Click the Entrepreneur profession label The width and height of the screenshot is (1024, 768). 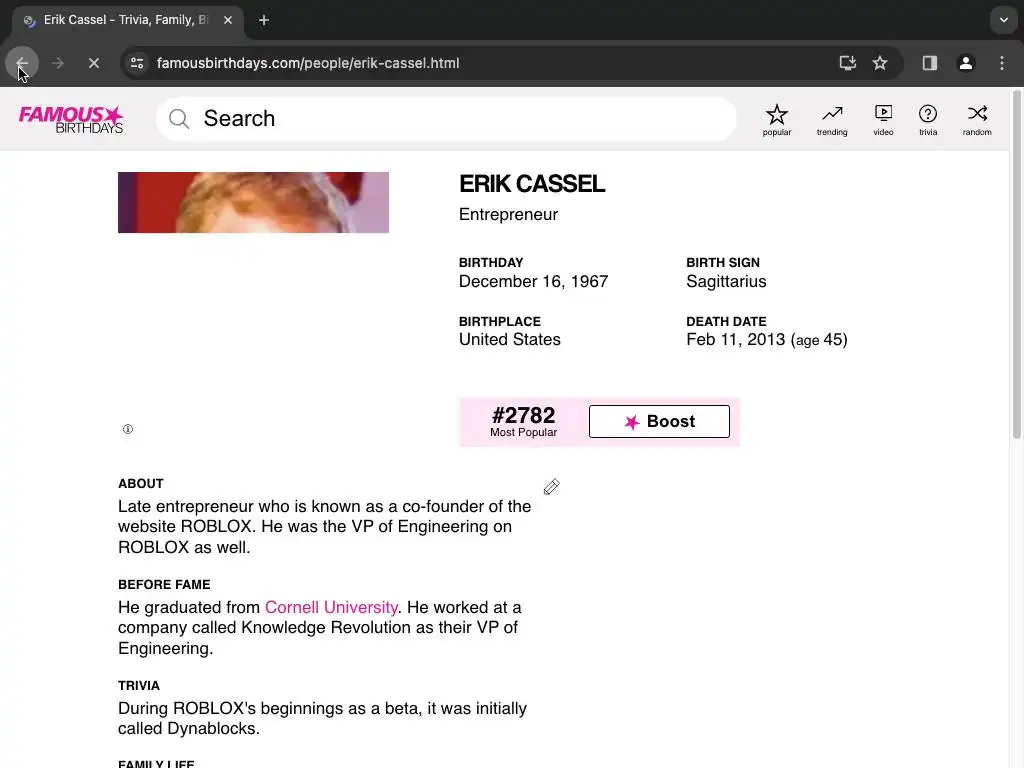pos(508,215)
